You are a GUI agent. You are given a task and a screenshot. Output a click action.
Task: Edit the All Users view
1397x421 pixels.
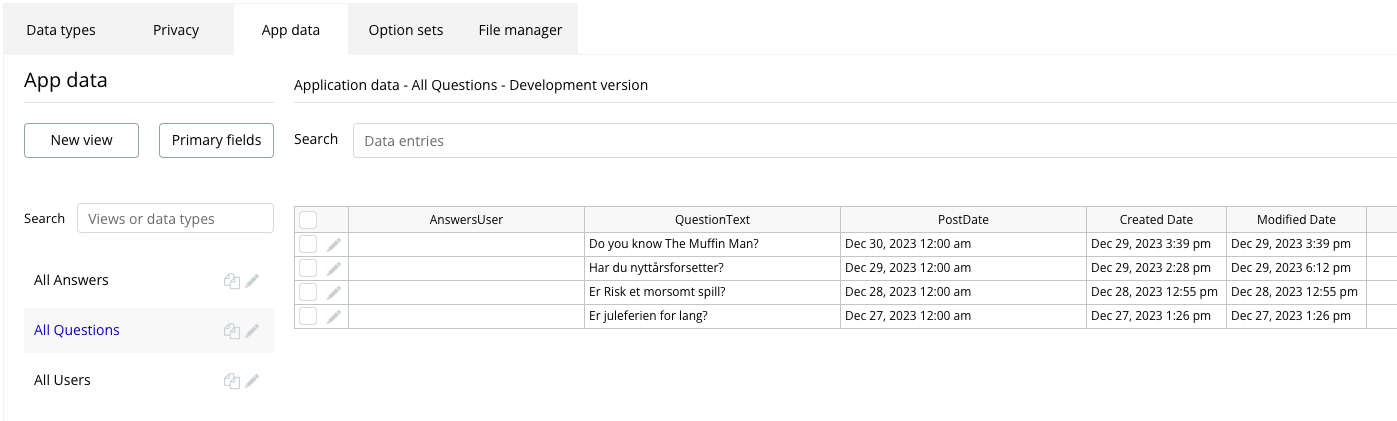coord(252,381)
